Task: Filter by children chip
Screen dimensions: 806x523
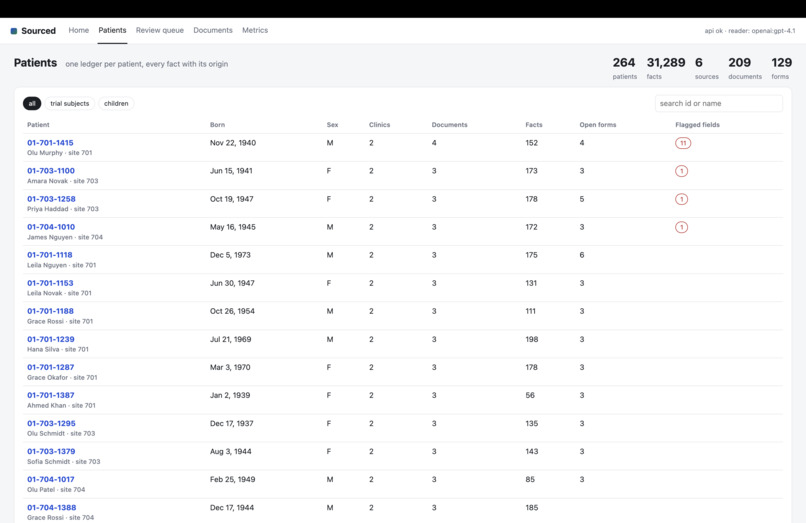Action: pos(116,103)
